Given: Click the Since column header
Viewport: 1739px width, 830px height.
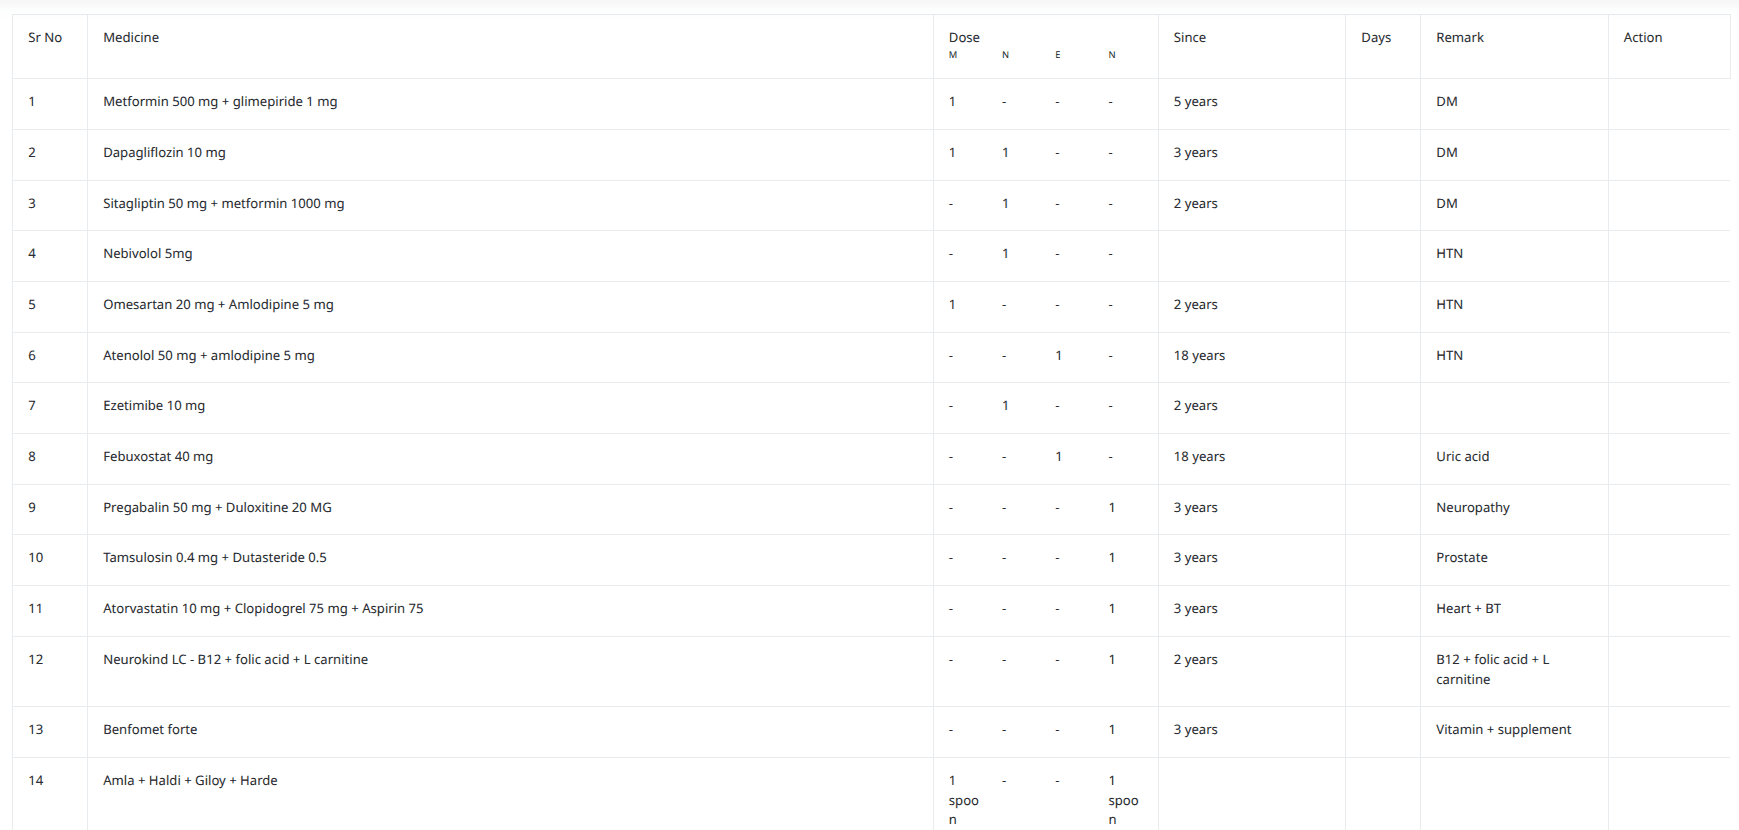Looking at the screenshot, I should (x=1189, y=38).
